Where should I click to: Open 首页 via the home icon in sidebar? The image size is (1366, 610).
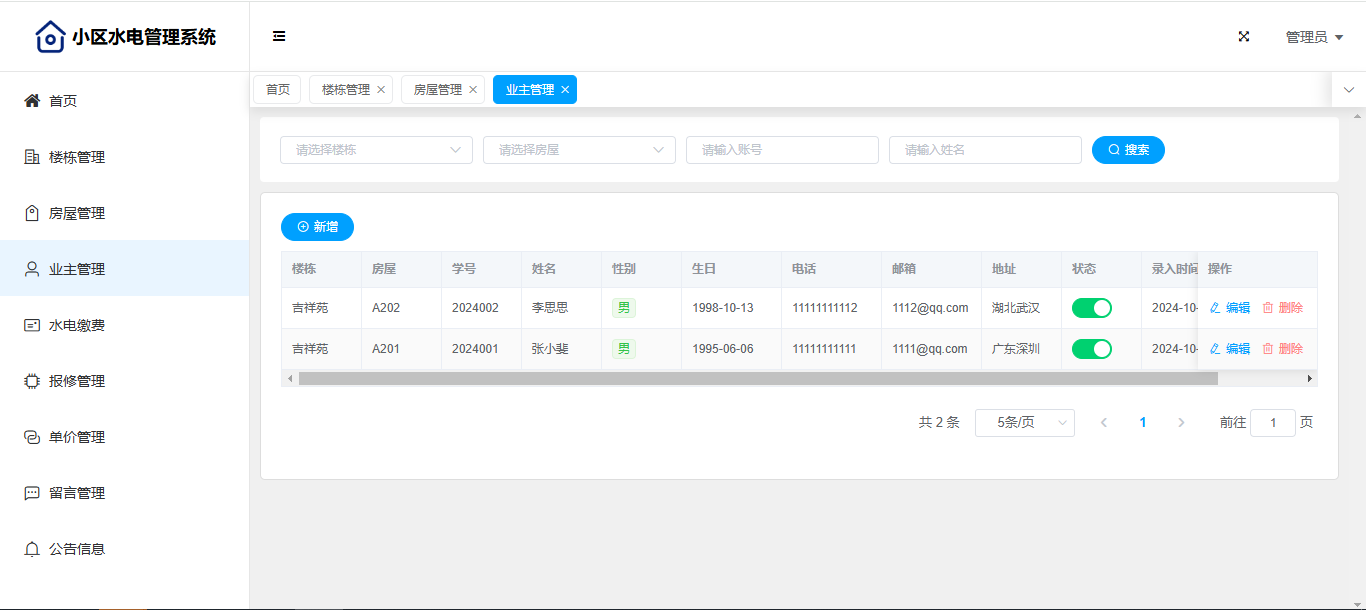pyautogui.click(x=32, y=101)
